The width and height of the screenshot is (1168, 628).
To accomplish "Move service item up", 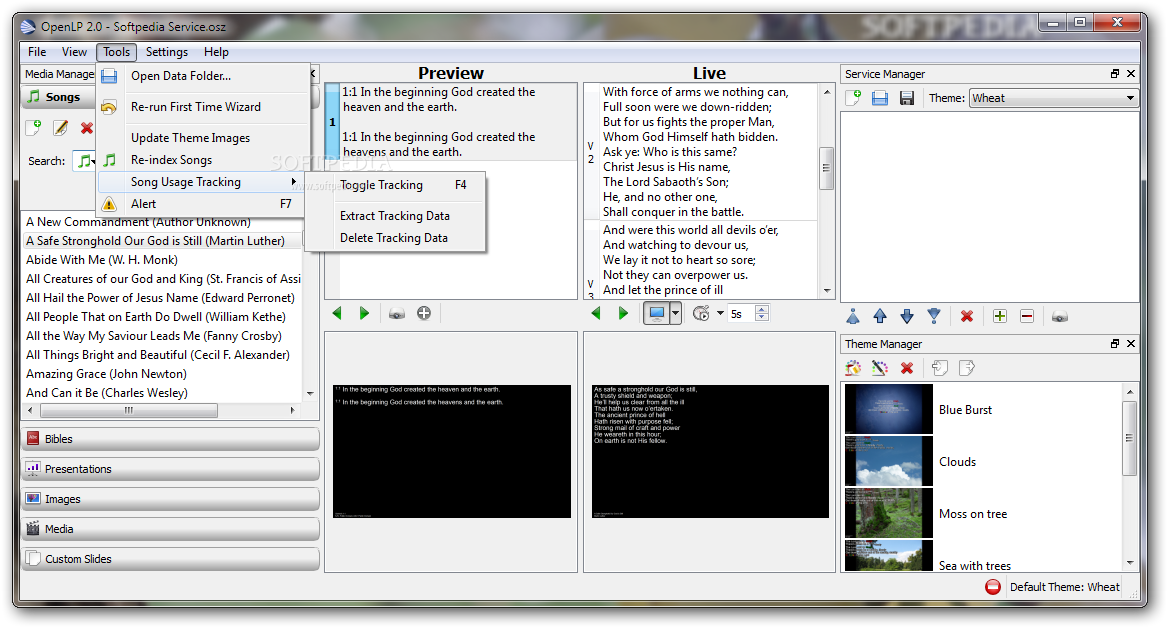I will 880,316.
